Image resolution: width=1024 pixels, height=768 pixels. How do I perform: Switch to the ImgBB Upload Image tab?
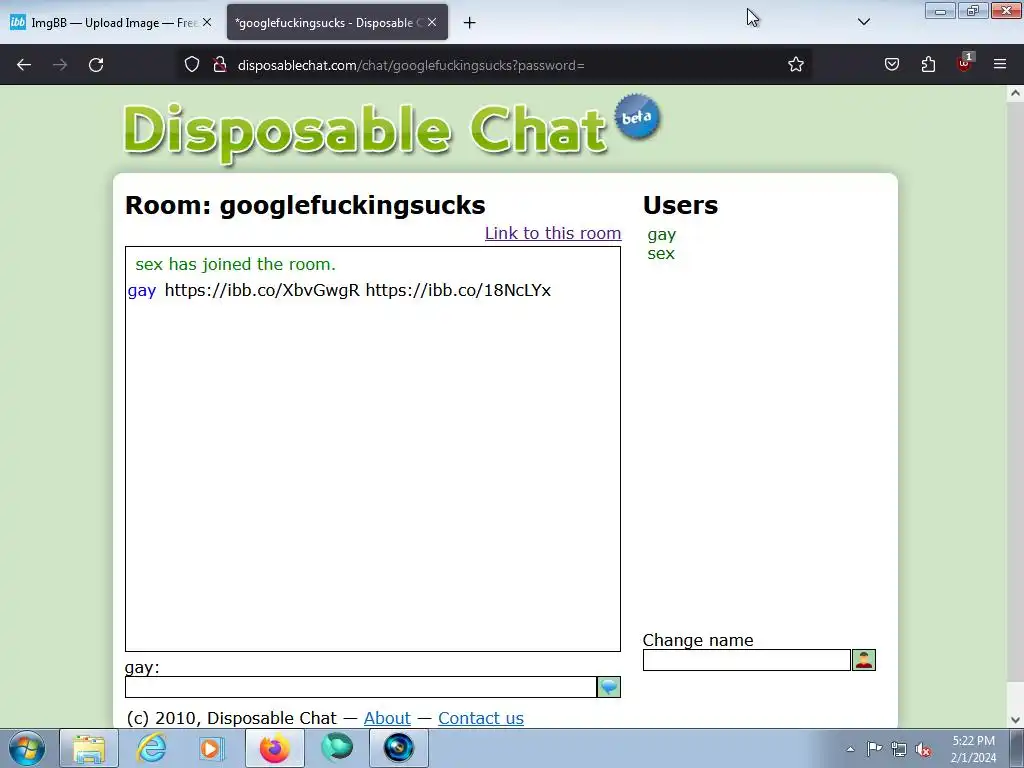111,22
